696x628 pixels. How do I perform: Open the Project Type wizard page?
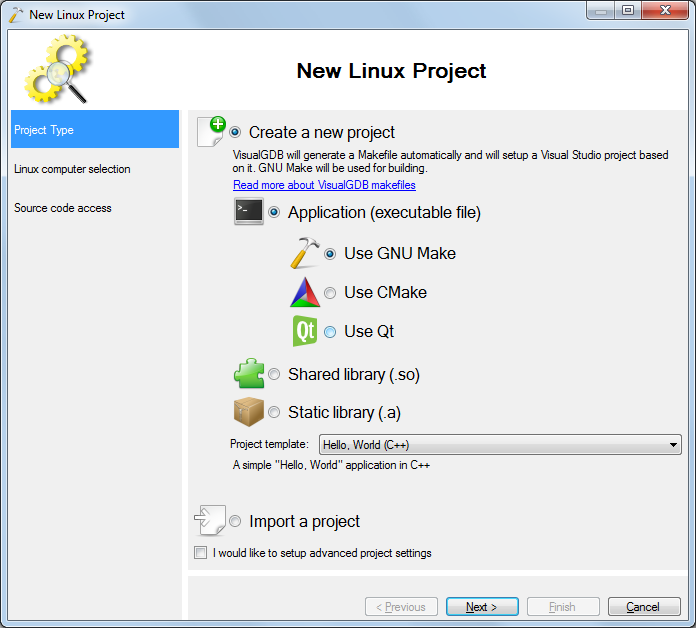(95, 129)
